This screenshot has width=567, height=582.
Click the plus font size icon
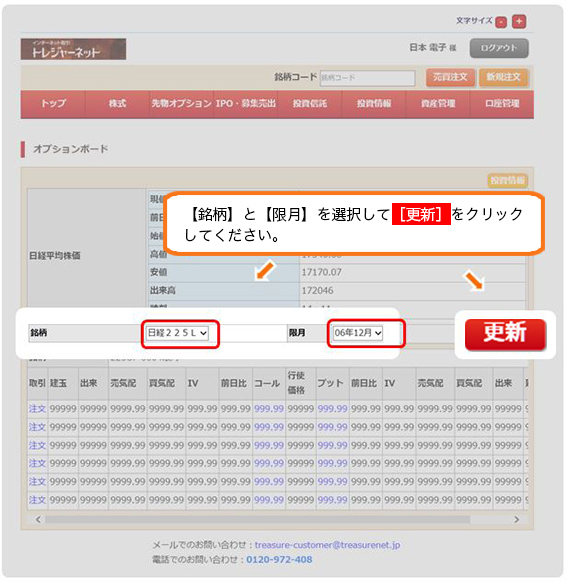(x=519, y=22)
